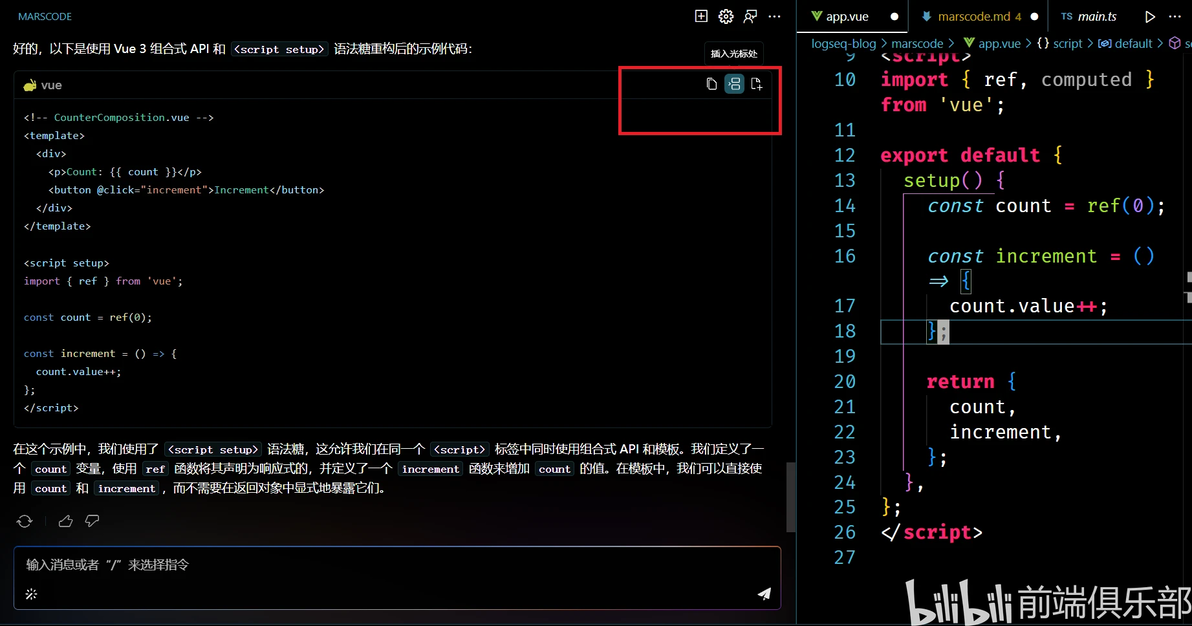Select marscode folder in breadcrumb
The height and width of the screenshot is (626, 1192).
(917, 43)
